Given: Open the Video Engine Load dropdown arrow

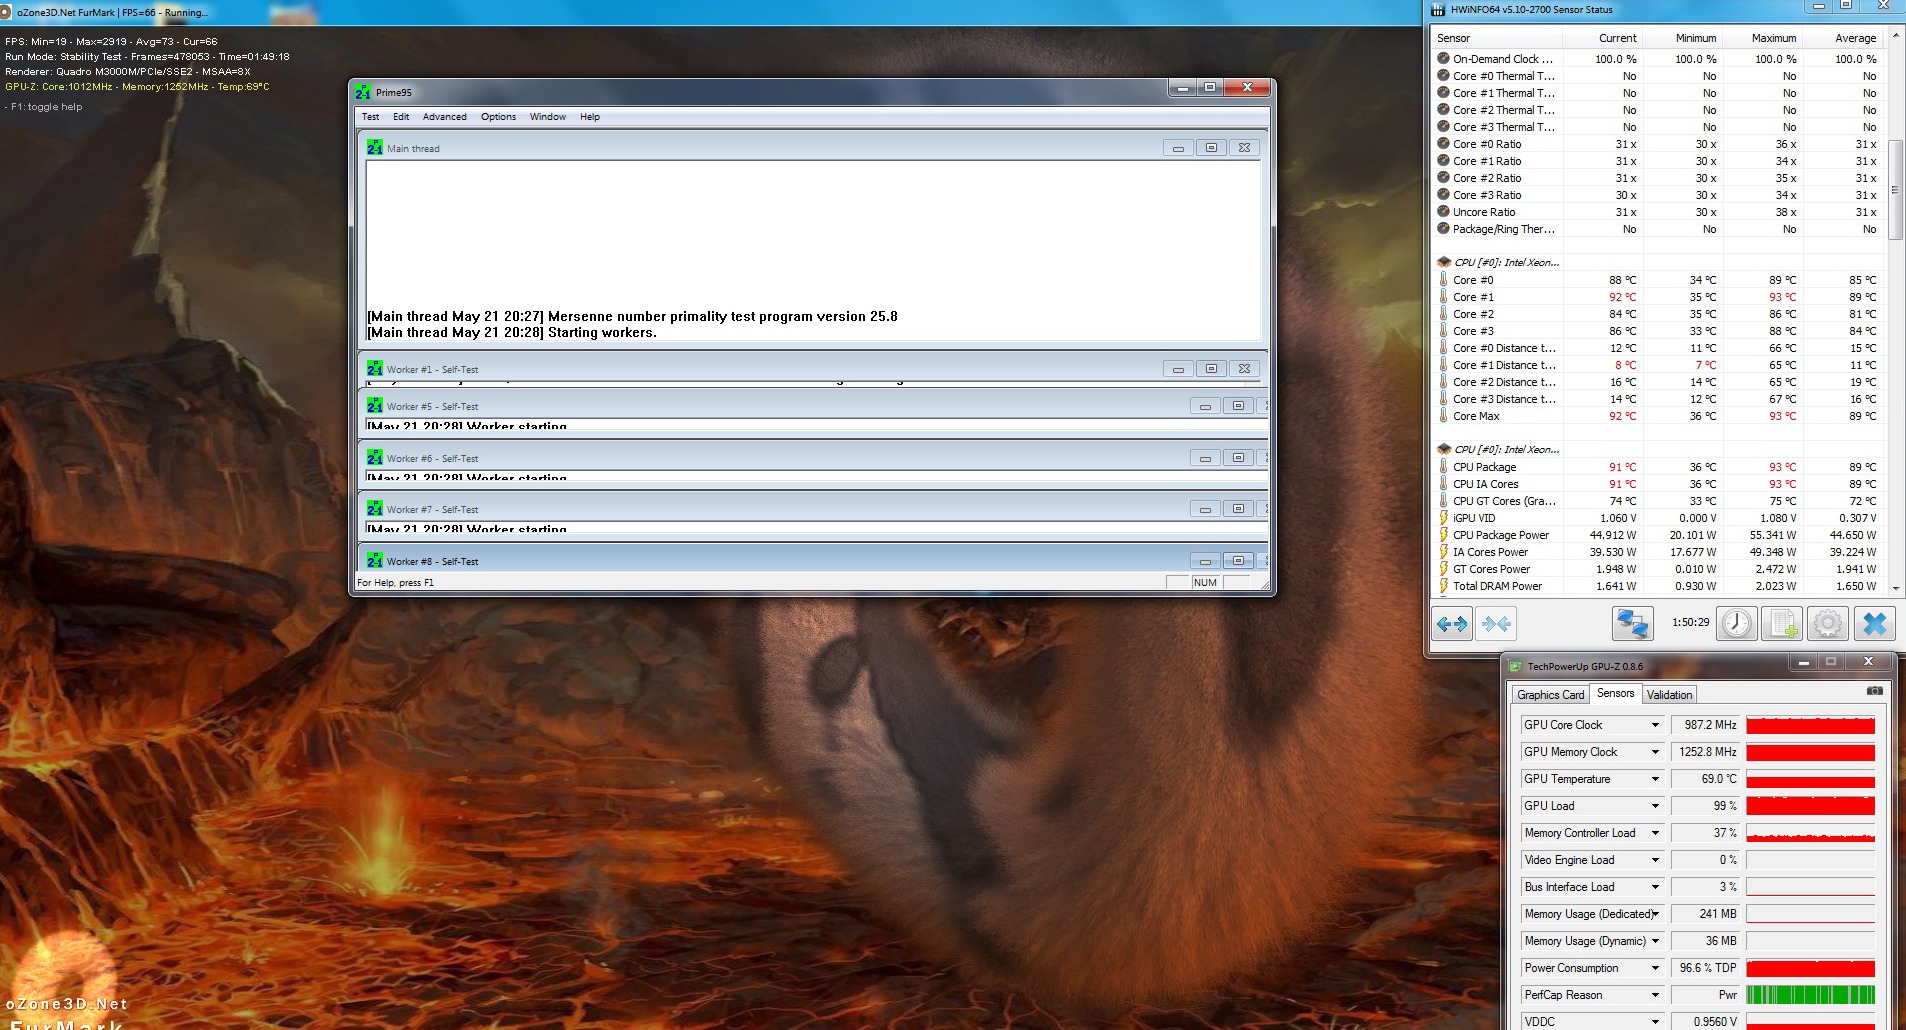Looking at the screenshot, I should [1655, 860].
